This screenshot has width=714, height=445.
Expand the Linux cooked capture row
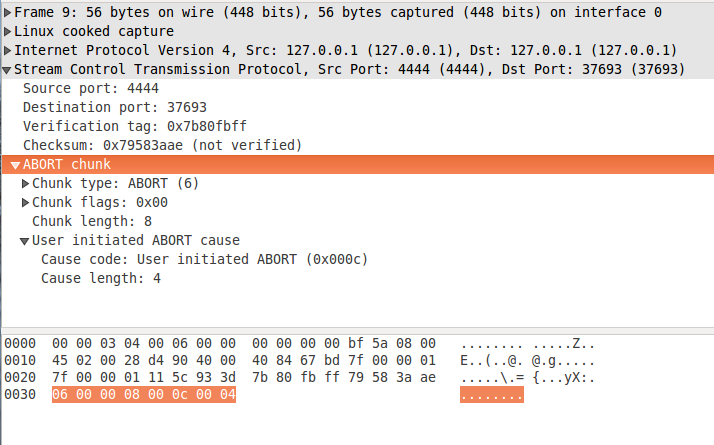8,32
